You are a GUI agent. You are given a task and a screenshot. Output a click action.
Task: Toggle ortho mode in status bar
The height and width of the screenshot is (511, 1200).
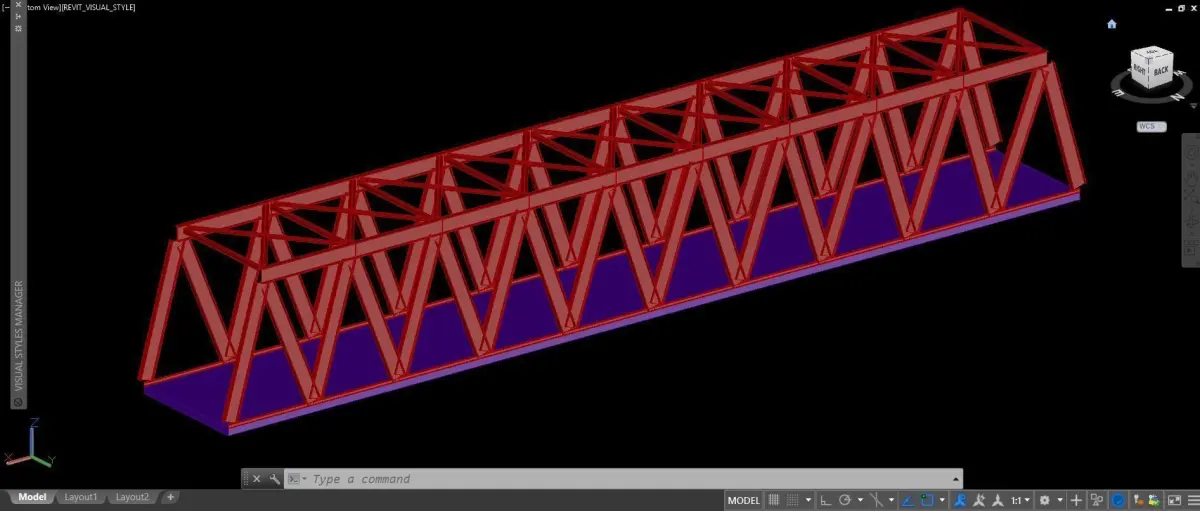tap(825, 500)
